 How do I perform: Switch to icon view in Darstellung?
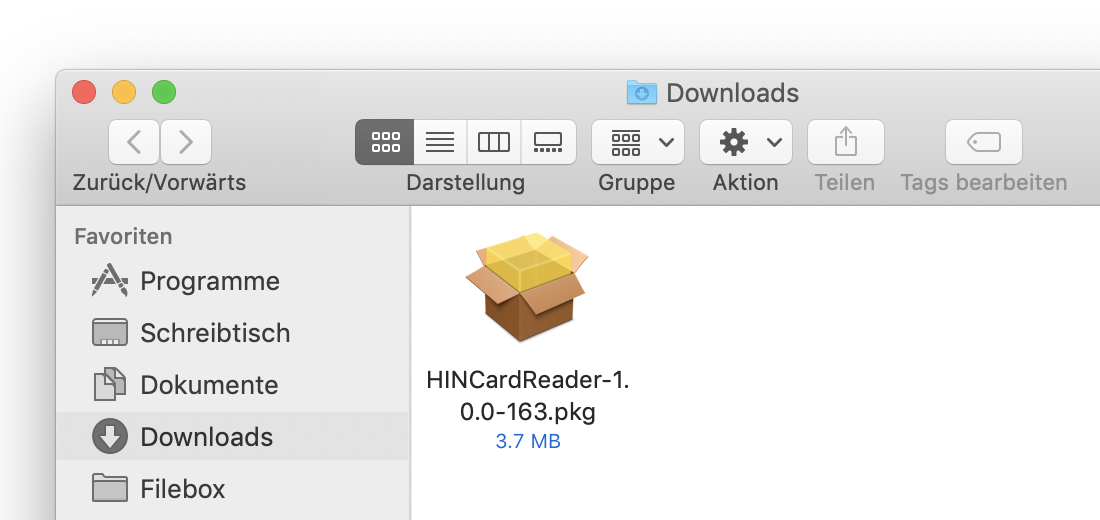click(x=384, y=142)
